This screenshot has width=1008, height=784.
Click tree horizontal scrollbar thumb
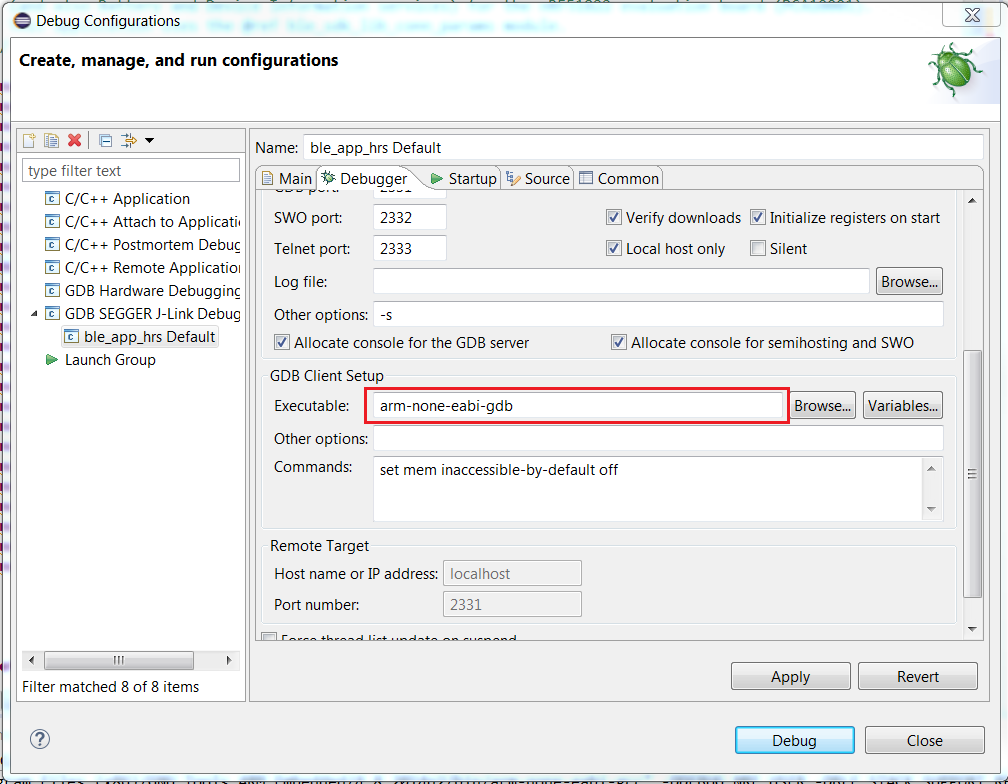(119, 660)
